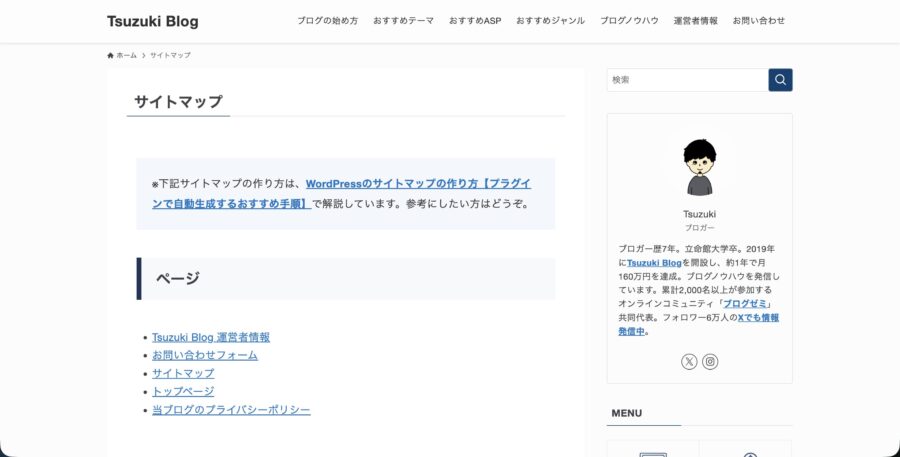The width and height of the screenshot is (900, 457).
Task: Open ブログの始め方 menu item
Action: pos(327,21)
